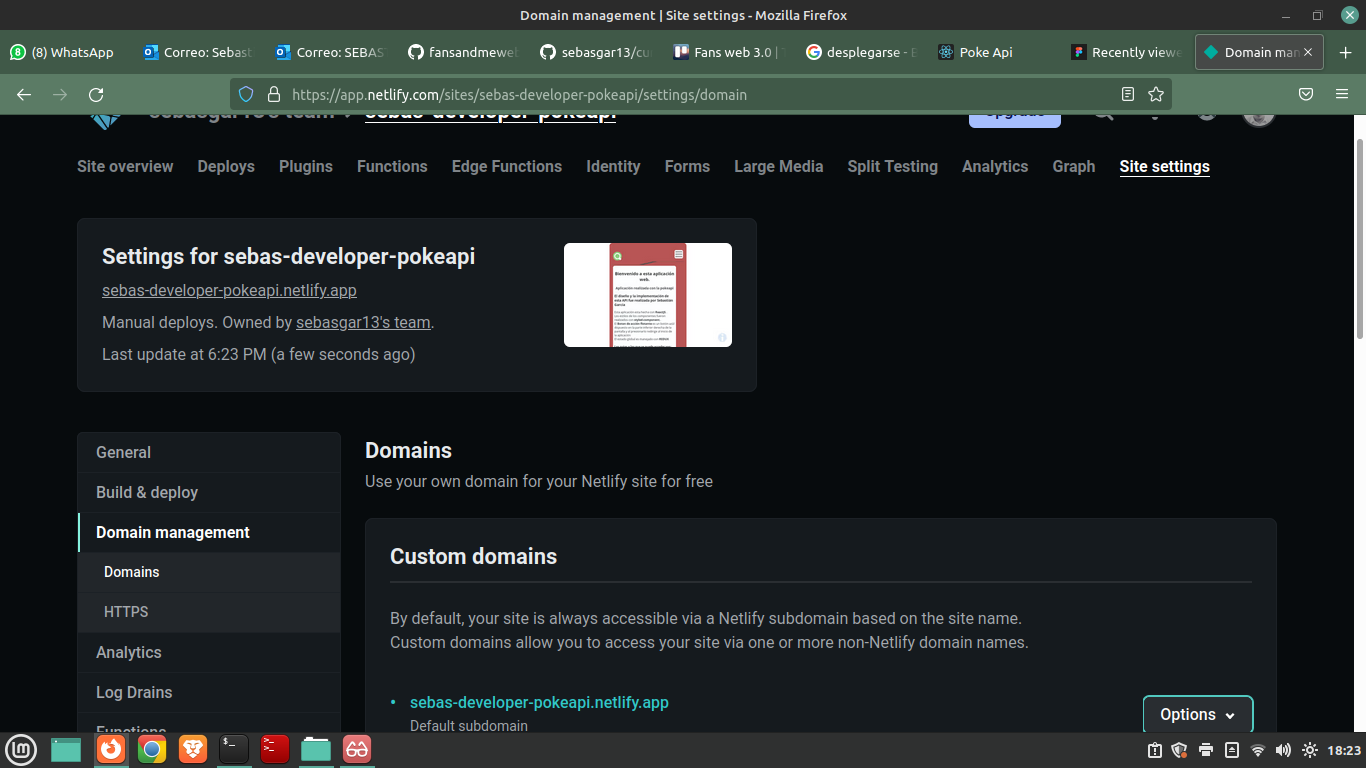The image size is (1366, 768).
Task: Launch Brave browser from the taskbar
Action: point(193,749)
